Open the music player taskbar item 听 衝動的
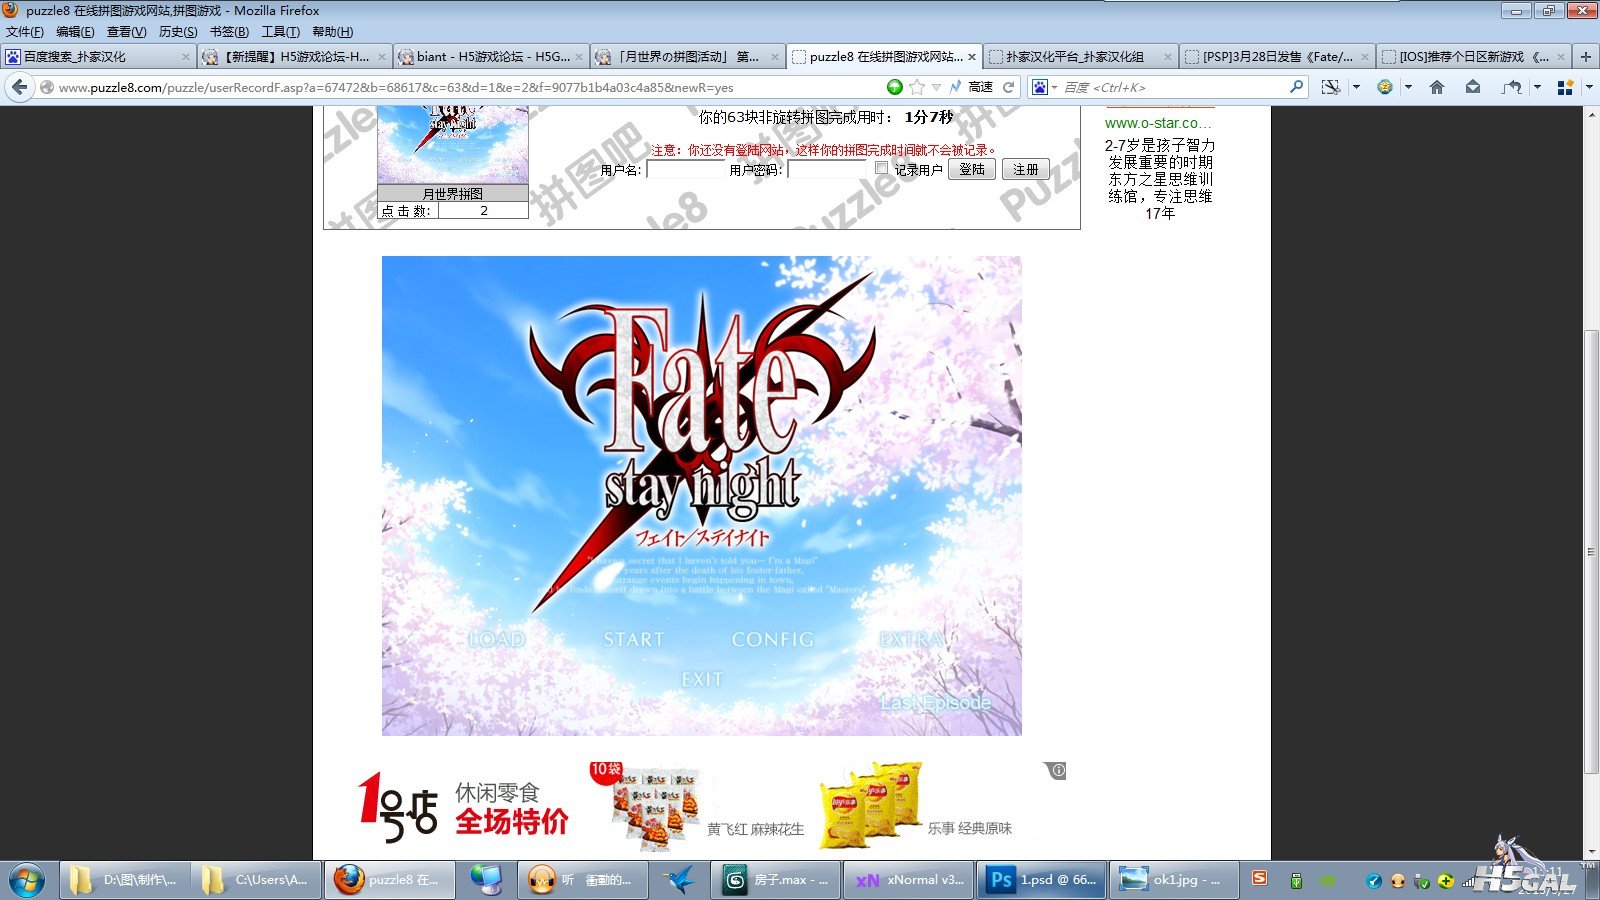Viewport: 1600px width, 900px height. 582,880
